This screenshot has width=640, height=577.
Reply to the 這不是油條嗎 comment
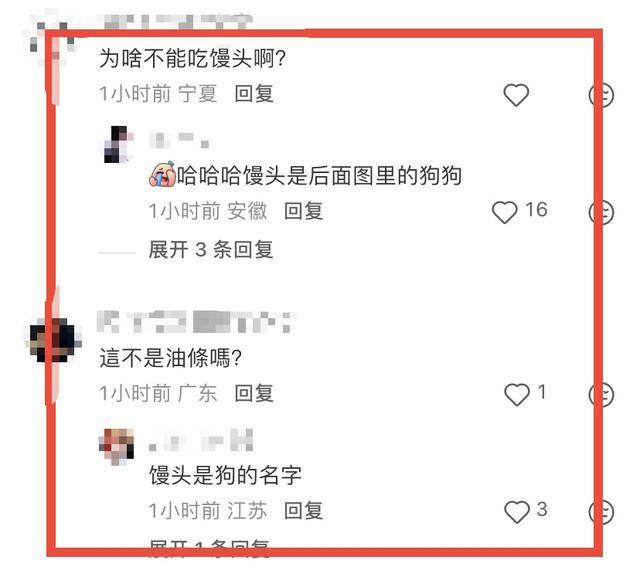pos(254,393)
